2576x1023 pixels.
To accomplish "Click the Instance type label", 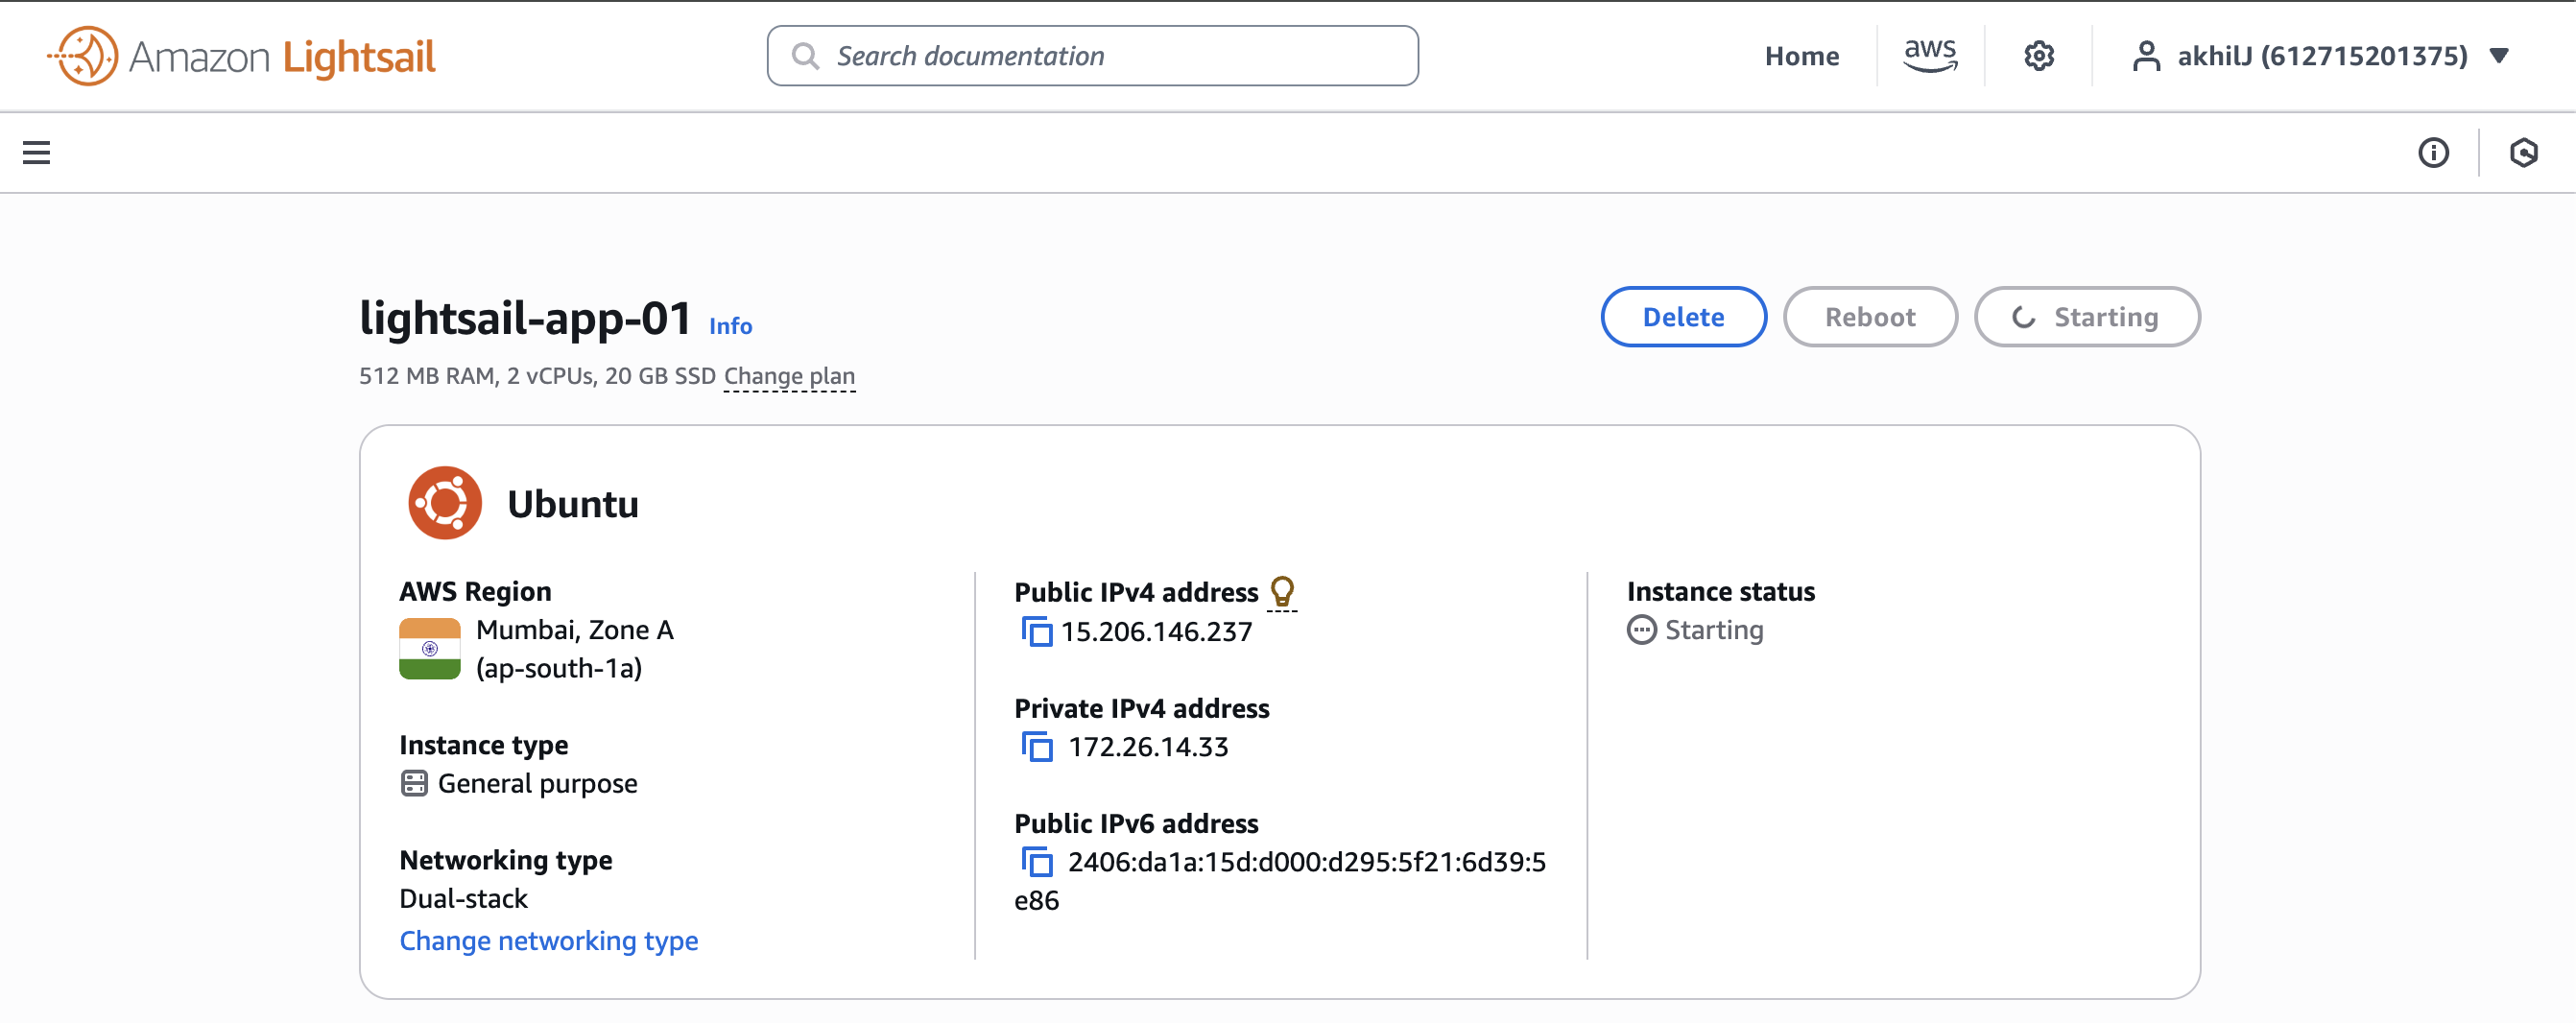I will click(x=484, y=745).
